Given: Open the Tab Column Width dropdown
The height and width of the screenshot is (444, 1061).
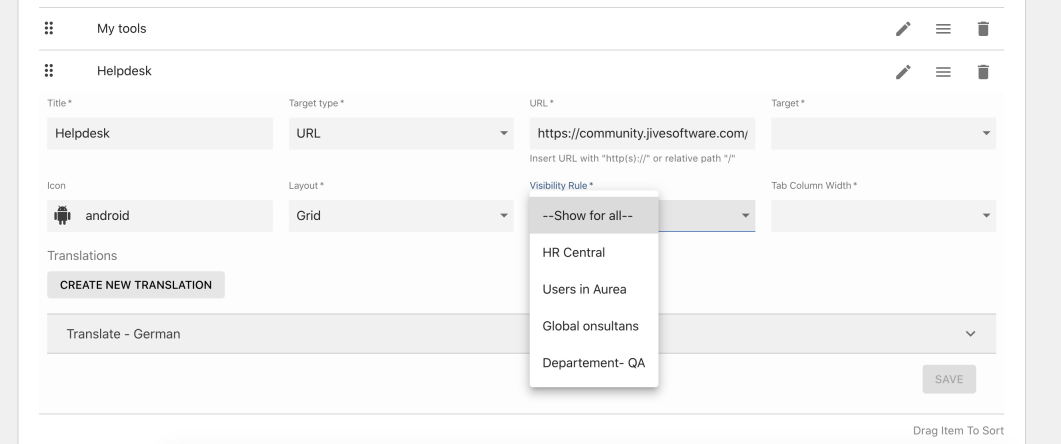Looking at the screenshot, I should 883,216.
